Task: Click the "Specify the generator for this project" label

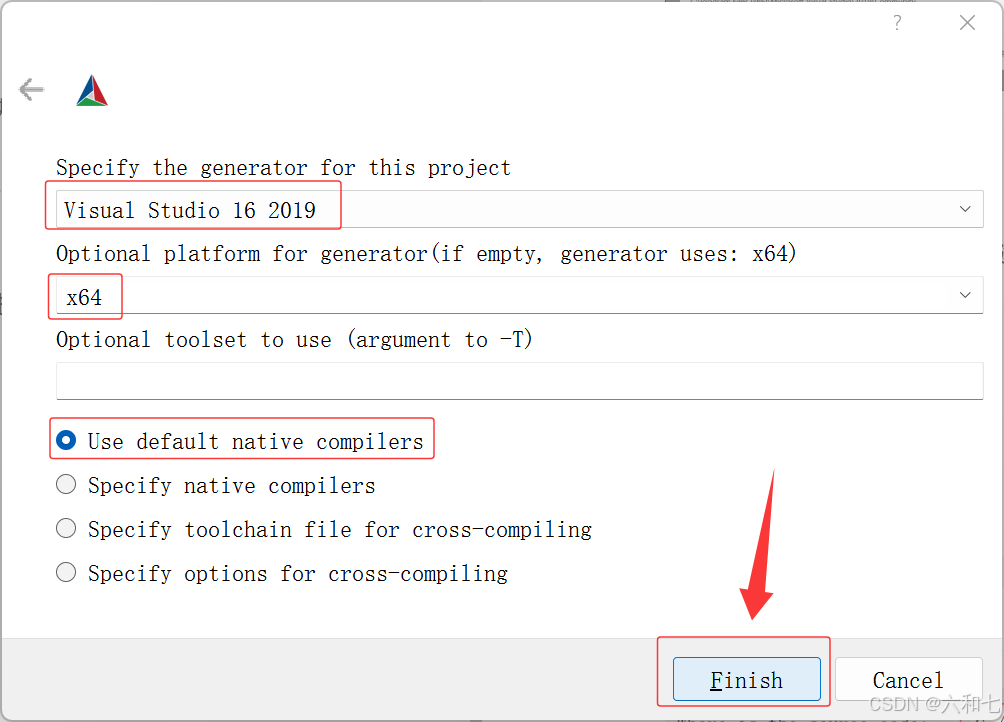Action: pos(283,168)
